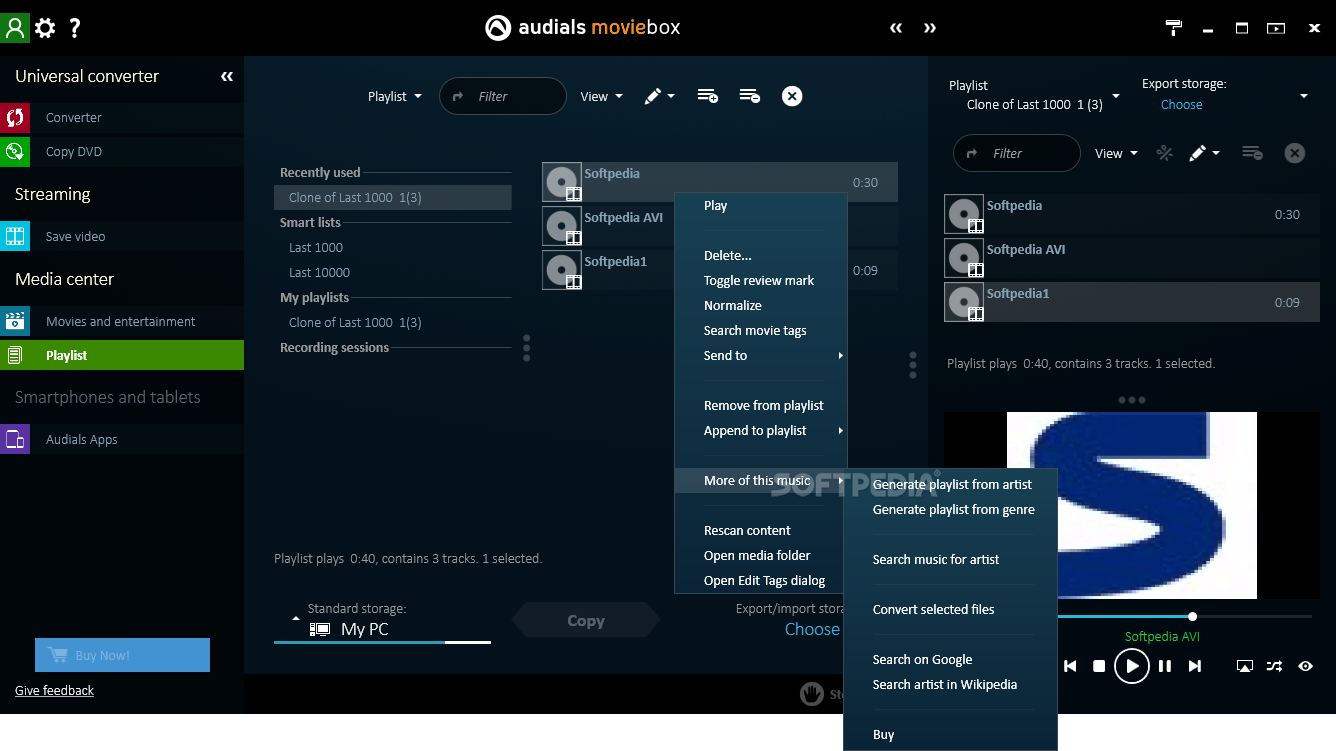The height and width of the screenshot is (751, 1336).
Task: Go back with the top « arrows
Action: tap(896, 28)
